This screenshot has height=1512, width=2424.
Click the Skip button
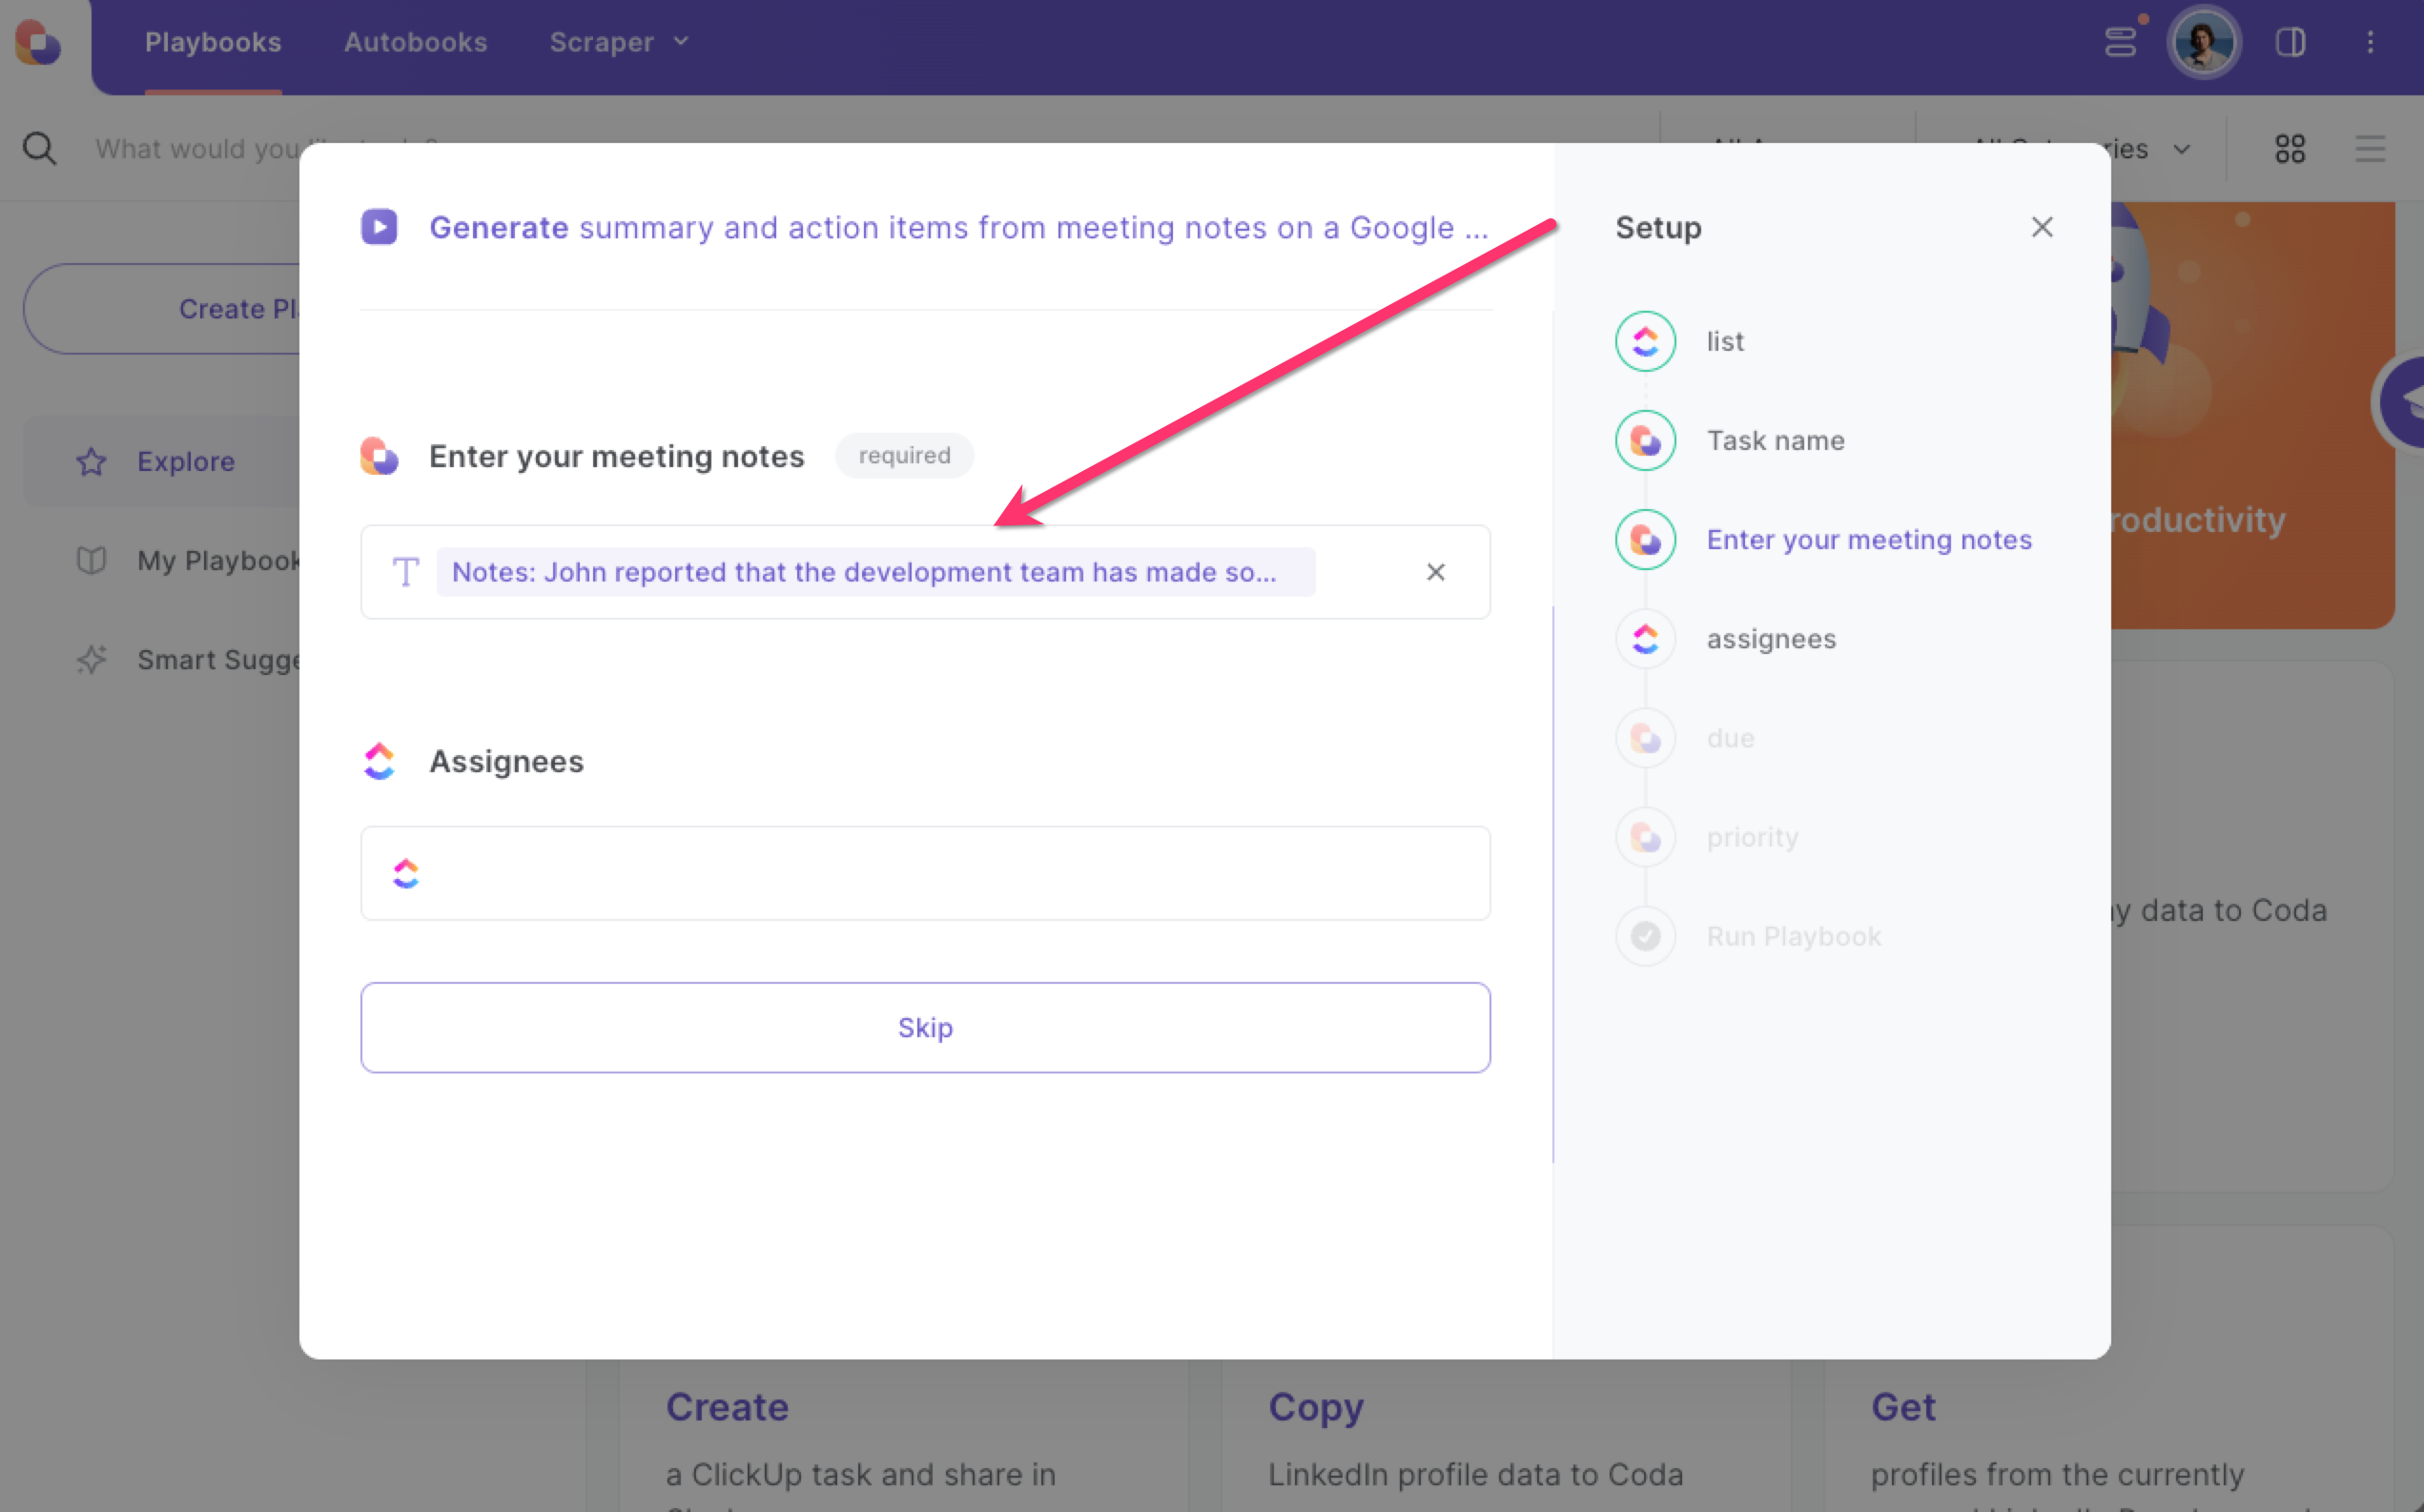pos(925,1027)
